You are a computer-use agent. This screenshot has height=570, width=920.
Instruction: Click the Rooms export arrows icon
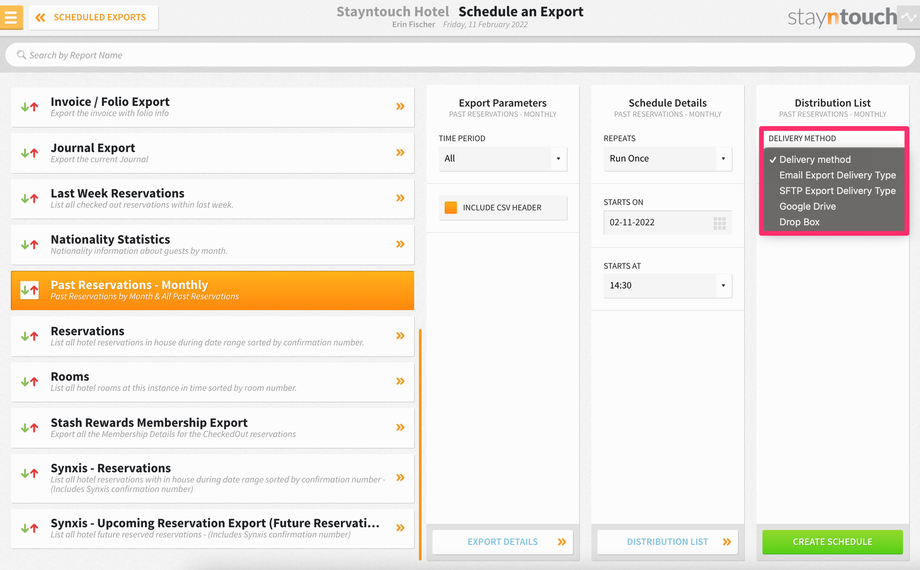pos(29,382)
